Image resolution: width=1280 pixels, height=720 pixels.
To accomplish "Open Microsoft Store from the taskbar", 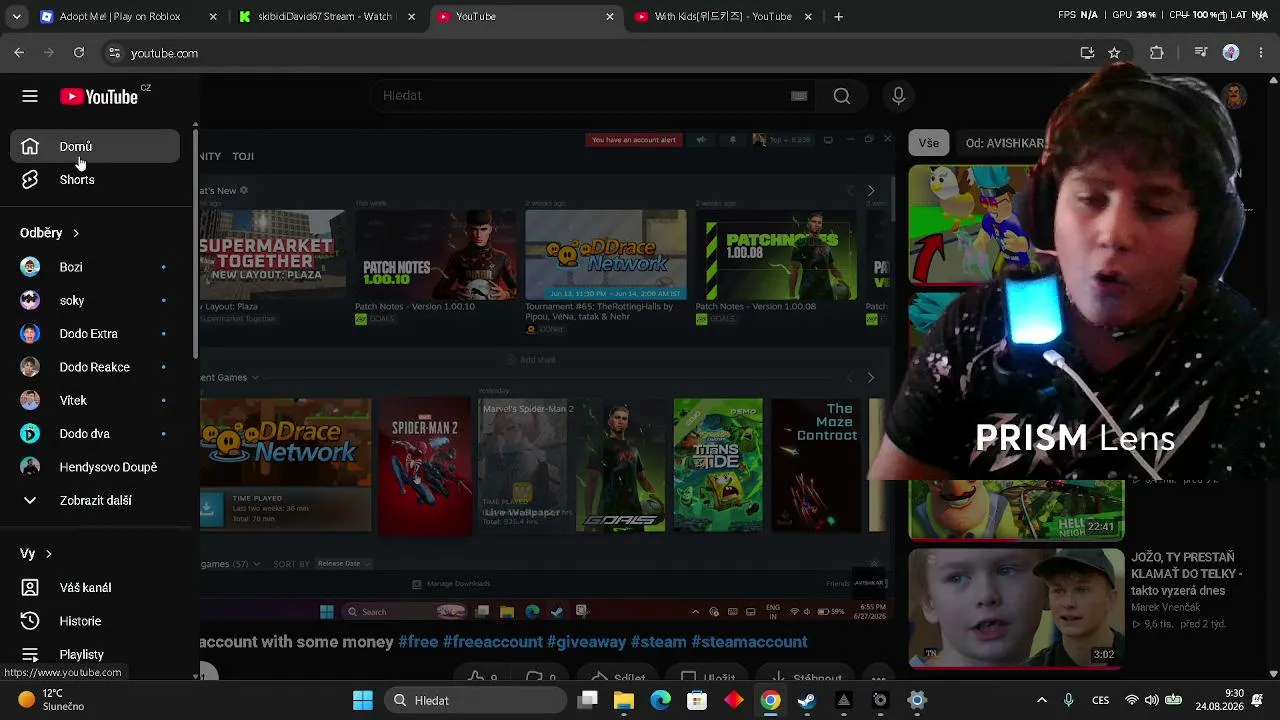I will (697, 700).
